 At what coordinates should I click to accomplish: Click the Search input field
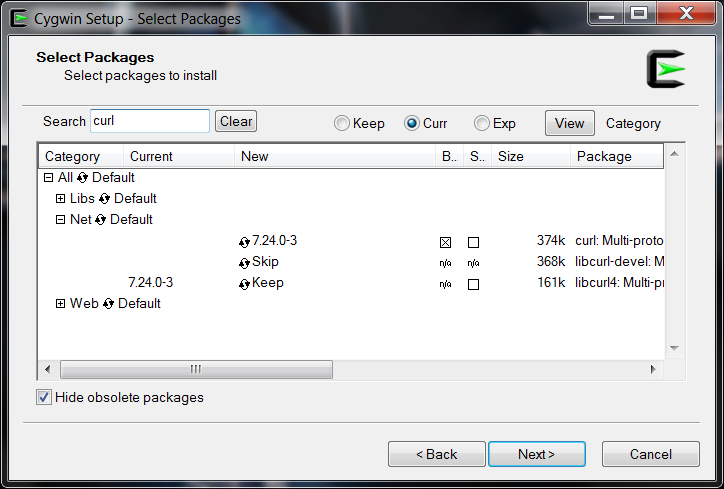click(150, 121)
